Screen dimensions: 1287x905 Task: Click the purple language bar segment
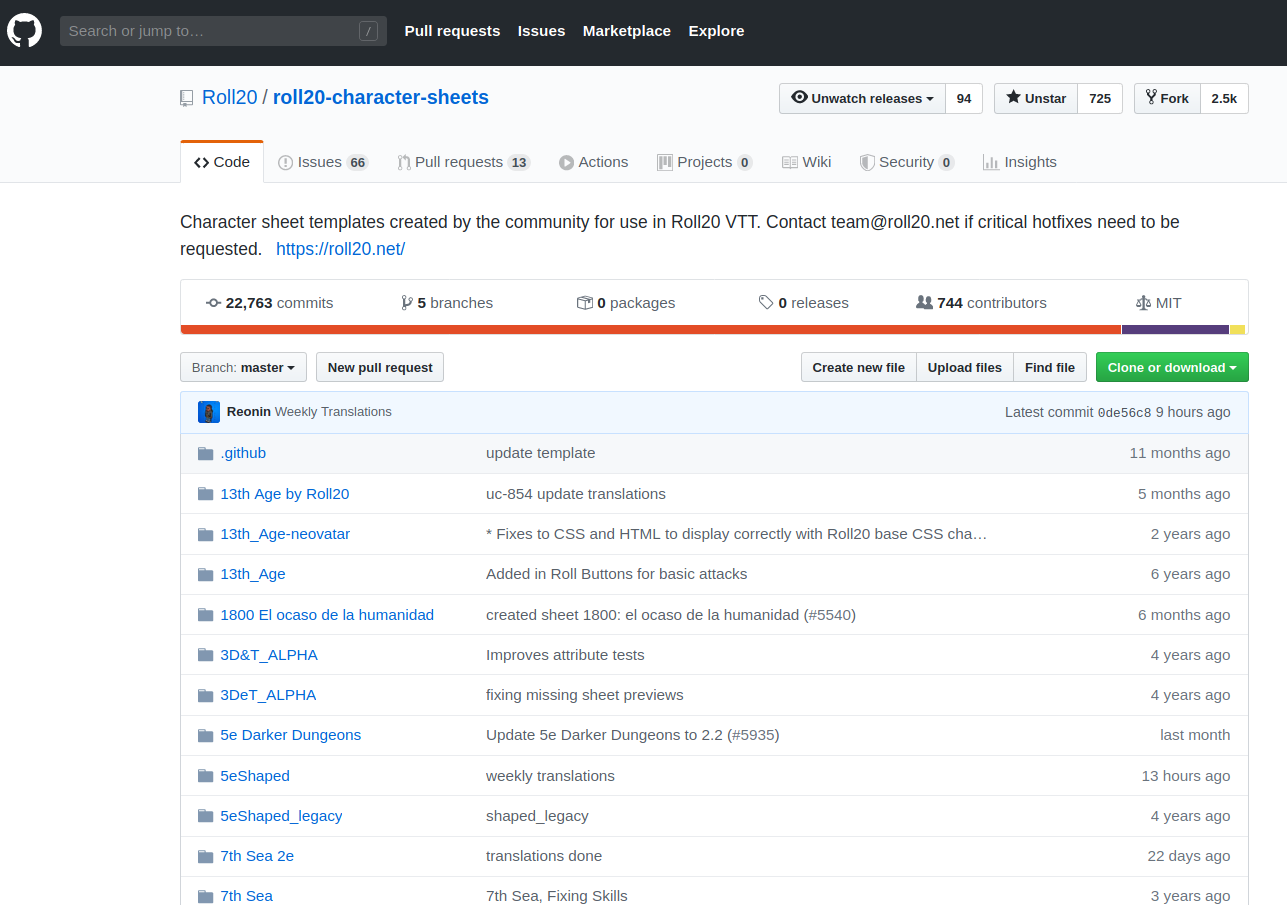[1175, 330]
